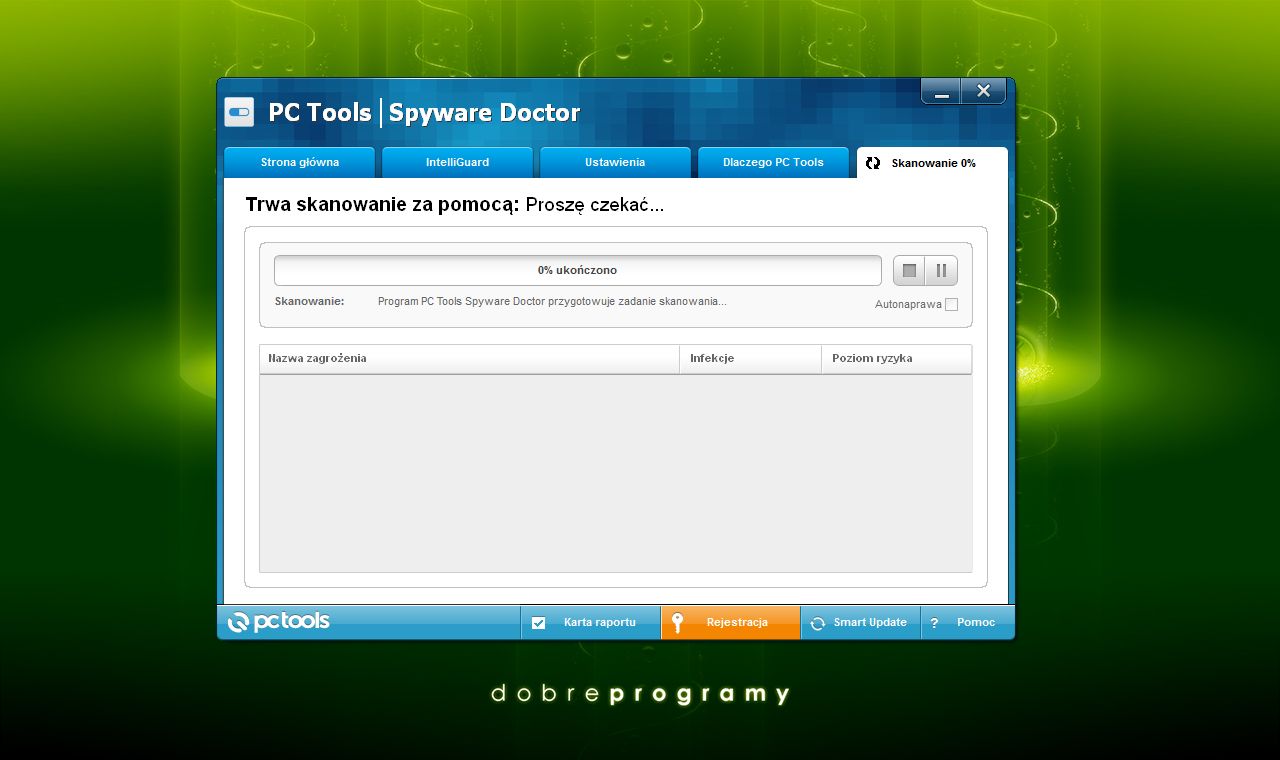Open the Strona główna tab
Viewport: 1280px width, 760px height.
[300, 162]
